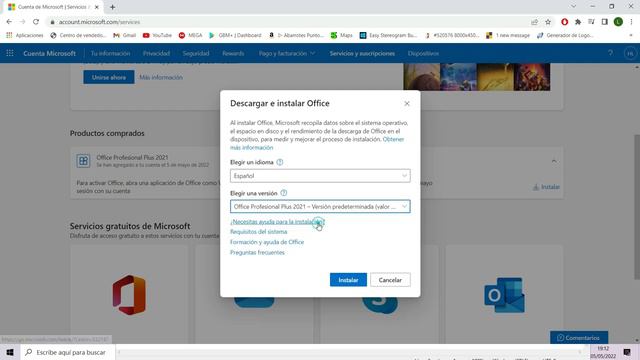Viewport: 640px width, 360px height.
Task: Open the Aplicaciones bookmark
Action: tap(25, 36)
